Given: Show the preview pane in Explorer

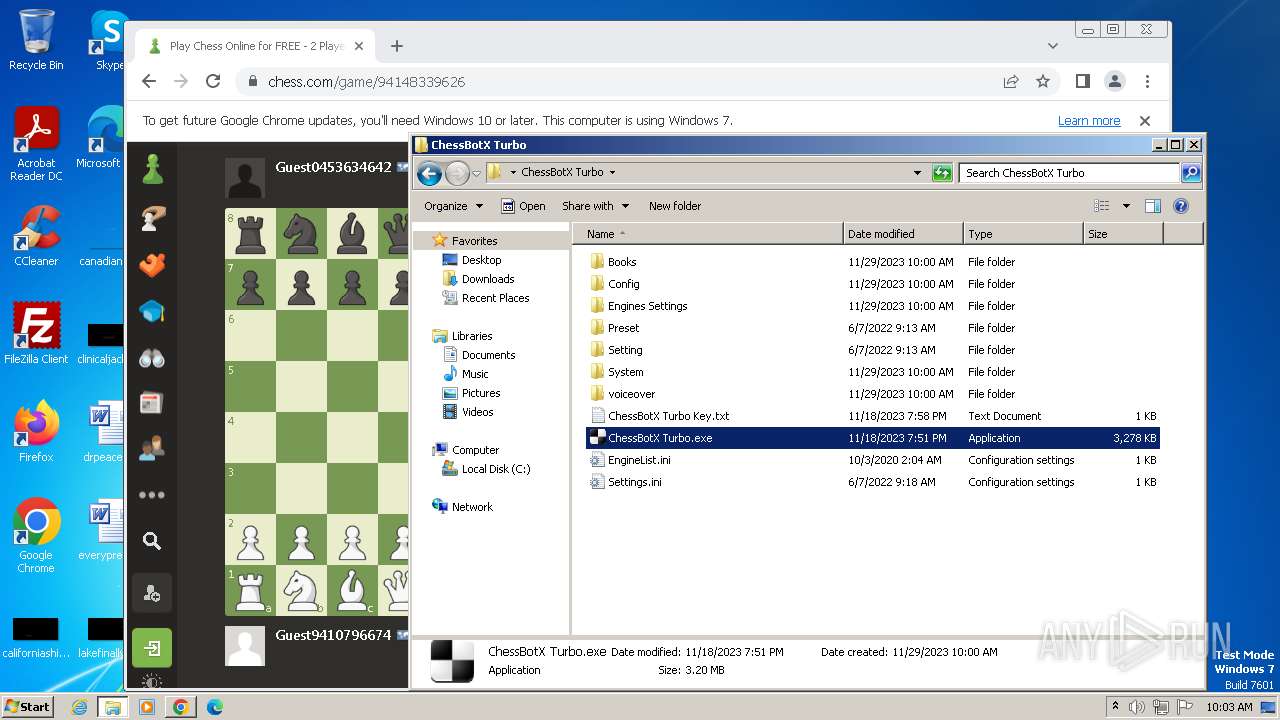Looking at the screenshot, I should tap(1153, 206).
